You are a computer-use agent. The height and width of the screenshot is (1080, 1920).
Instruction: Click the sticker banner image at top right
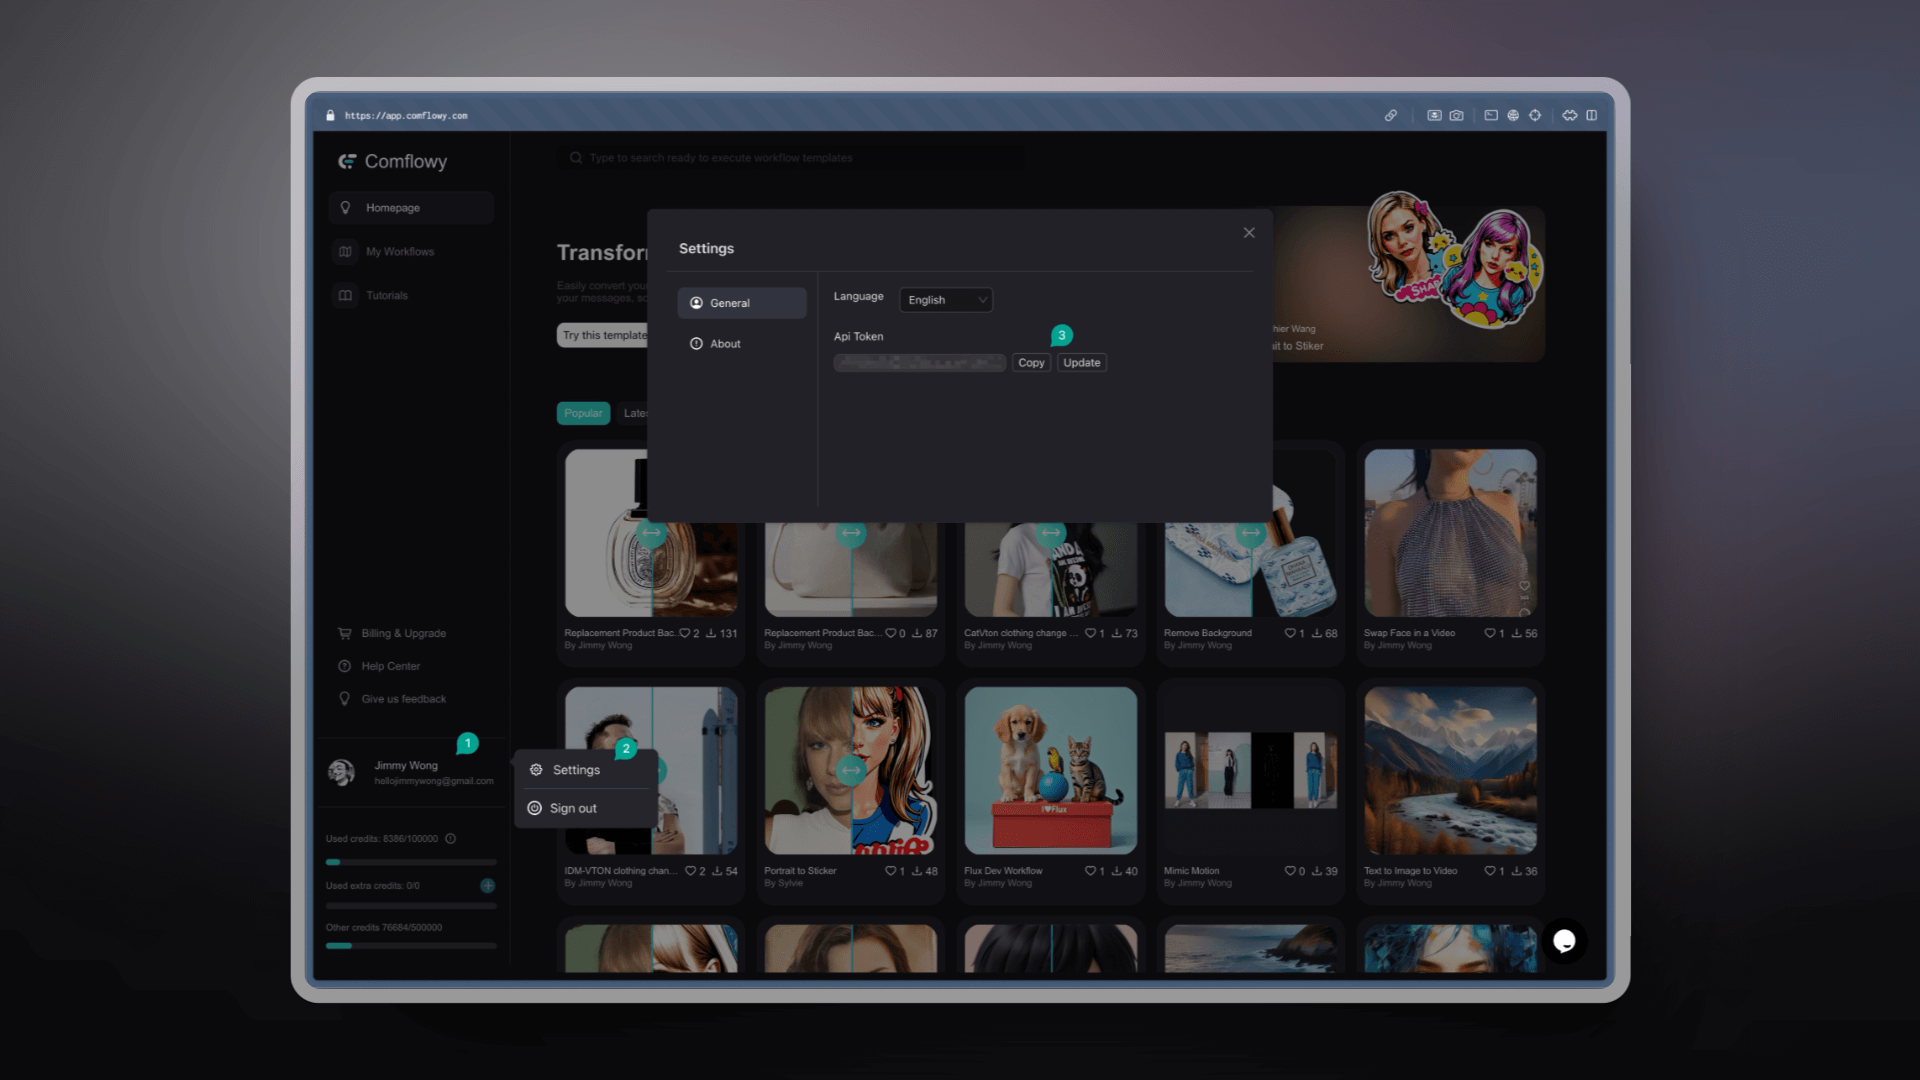1454,261
